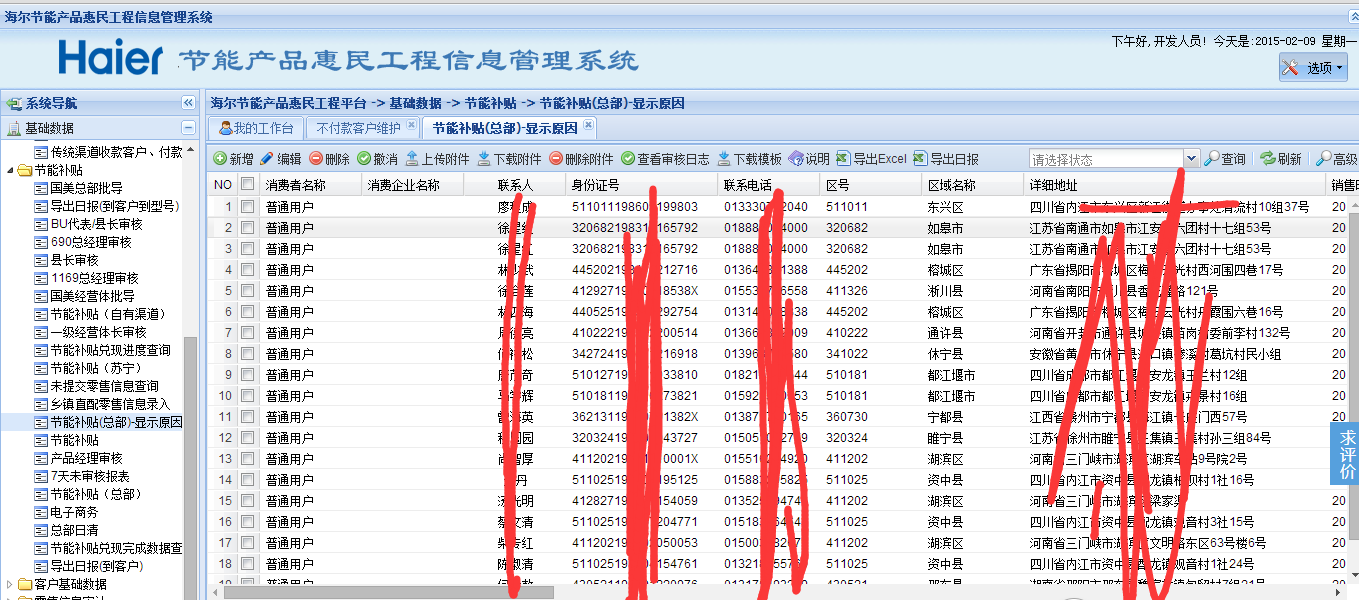
Task: Check the checkbox for row 12
Action: [247, 438]
